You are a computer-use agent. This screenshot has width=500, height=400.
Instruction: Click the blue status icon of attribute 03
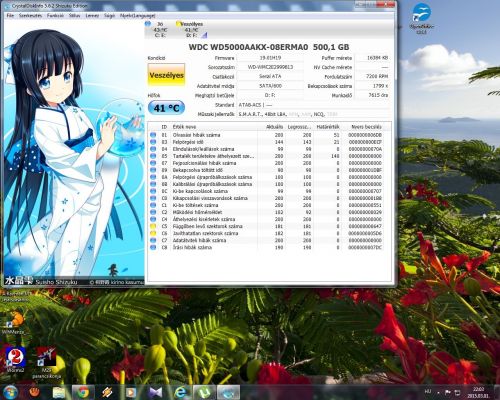coord(153,142)
